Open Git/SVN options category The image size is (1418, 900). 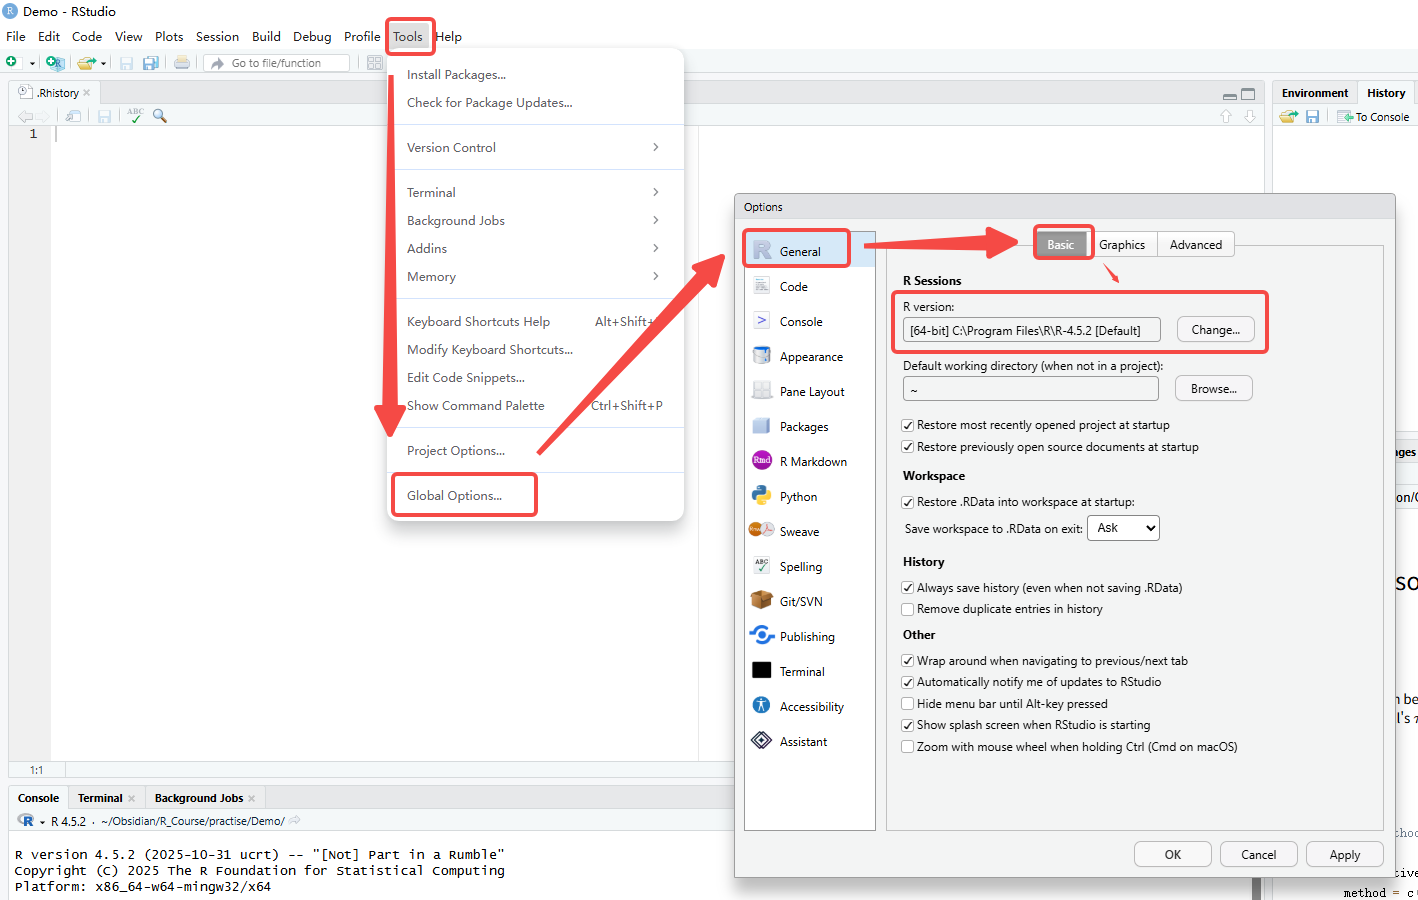810,602
